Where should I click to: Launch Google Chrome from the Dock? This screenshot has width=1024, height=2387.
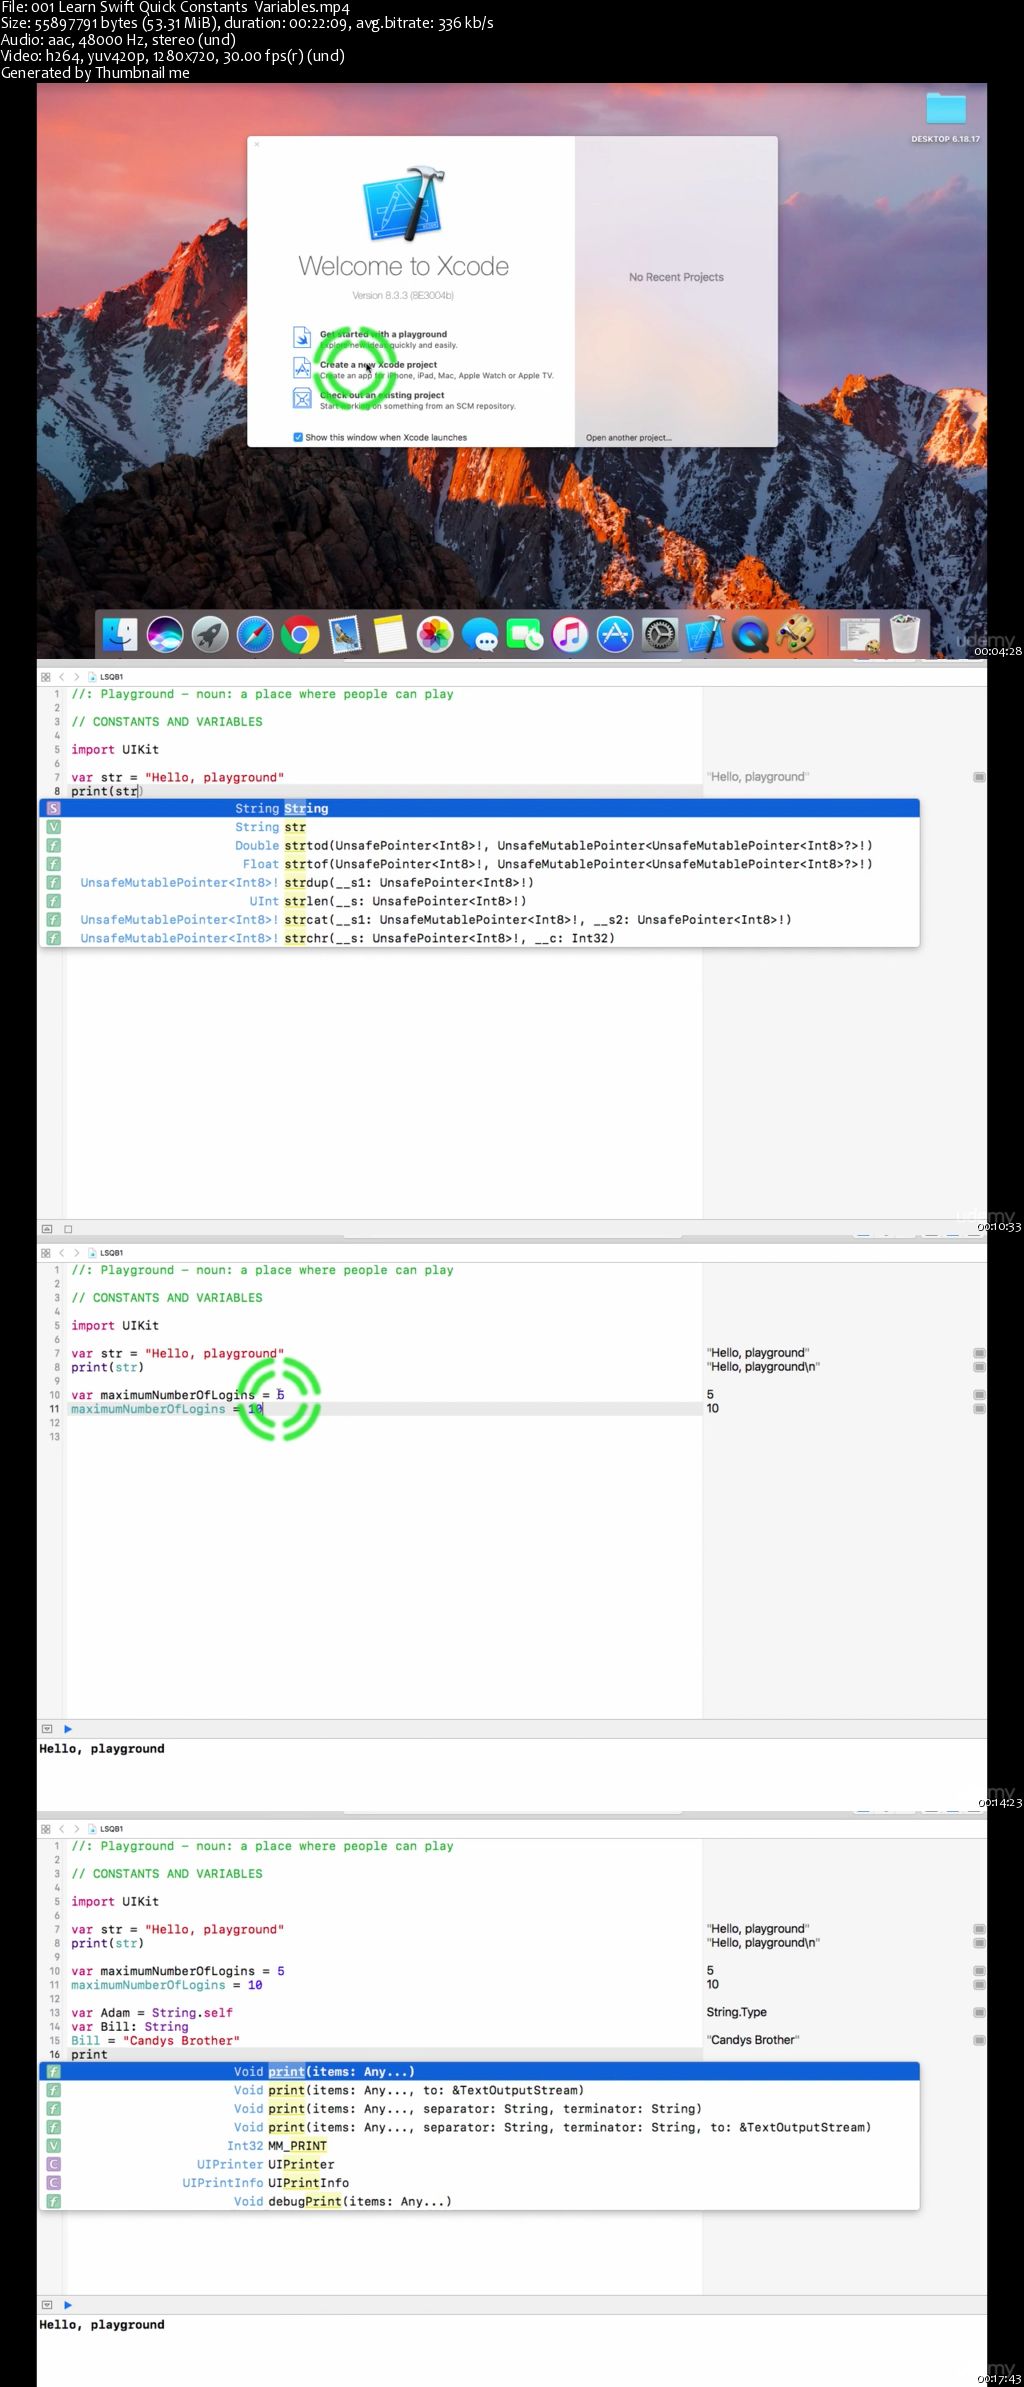tap(300, 635)
